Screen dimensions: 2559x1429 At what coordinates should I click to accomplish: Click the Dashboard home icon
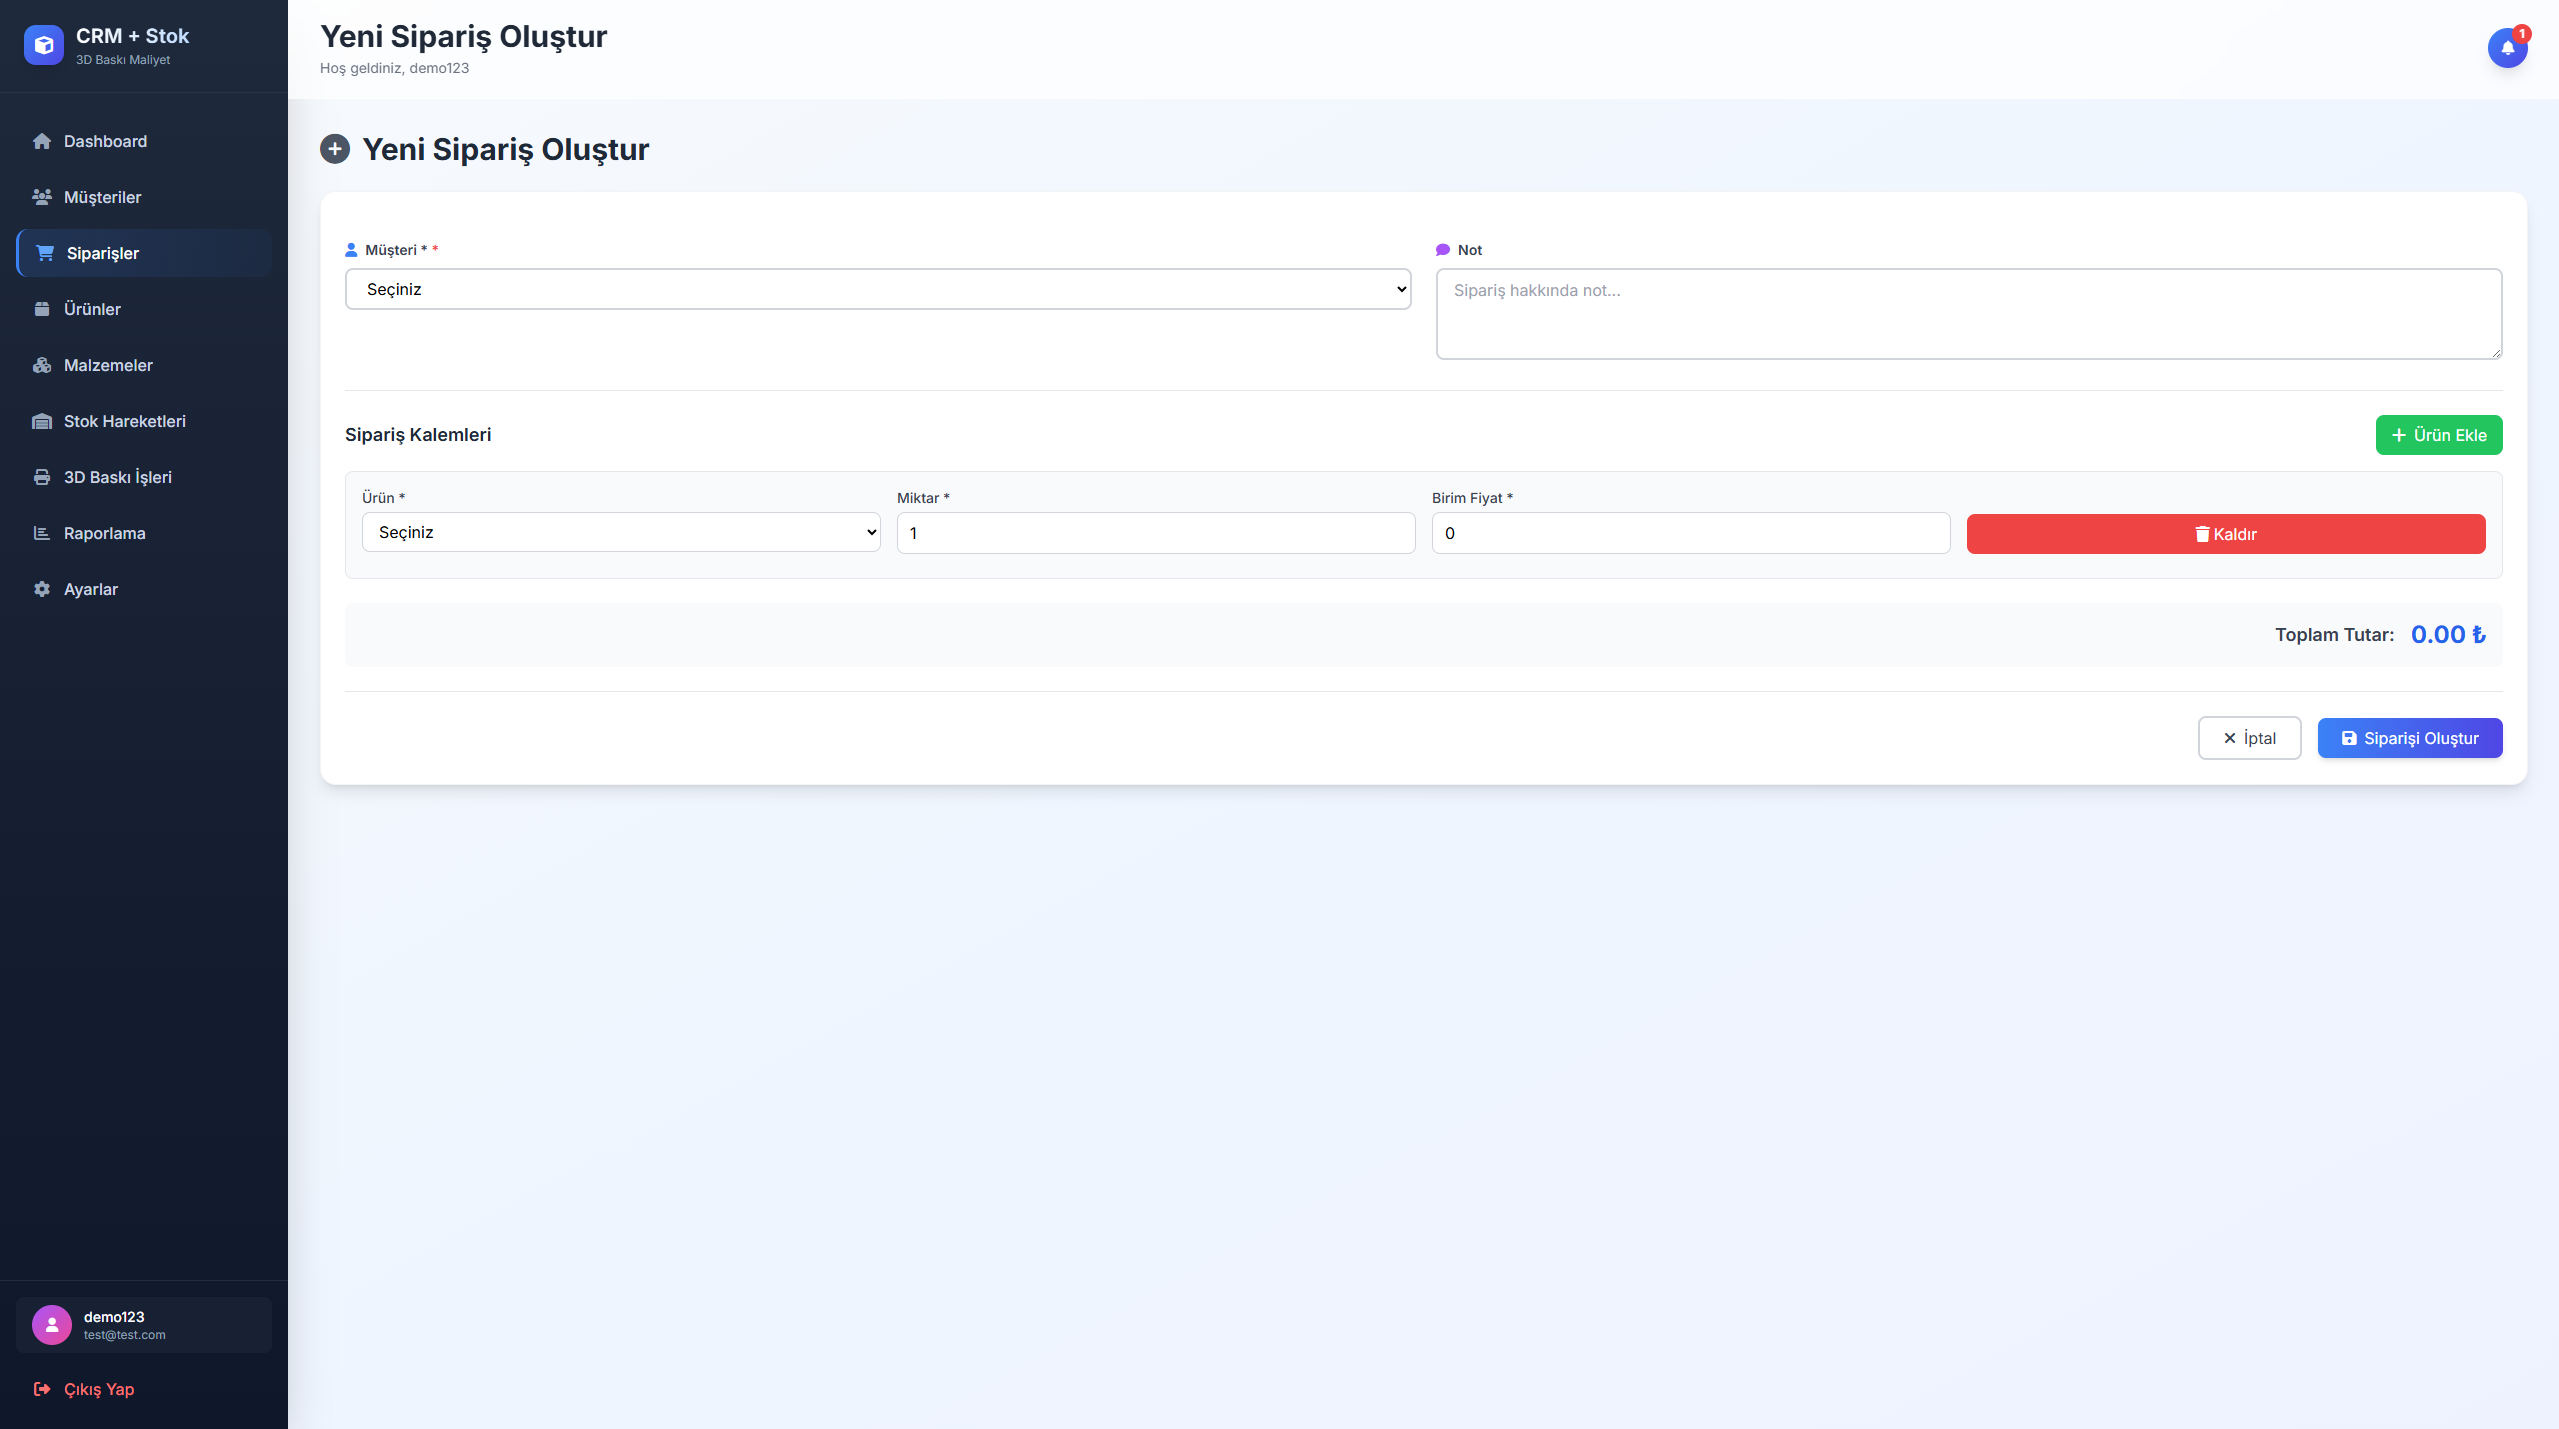42,141
